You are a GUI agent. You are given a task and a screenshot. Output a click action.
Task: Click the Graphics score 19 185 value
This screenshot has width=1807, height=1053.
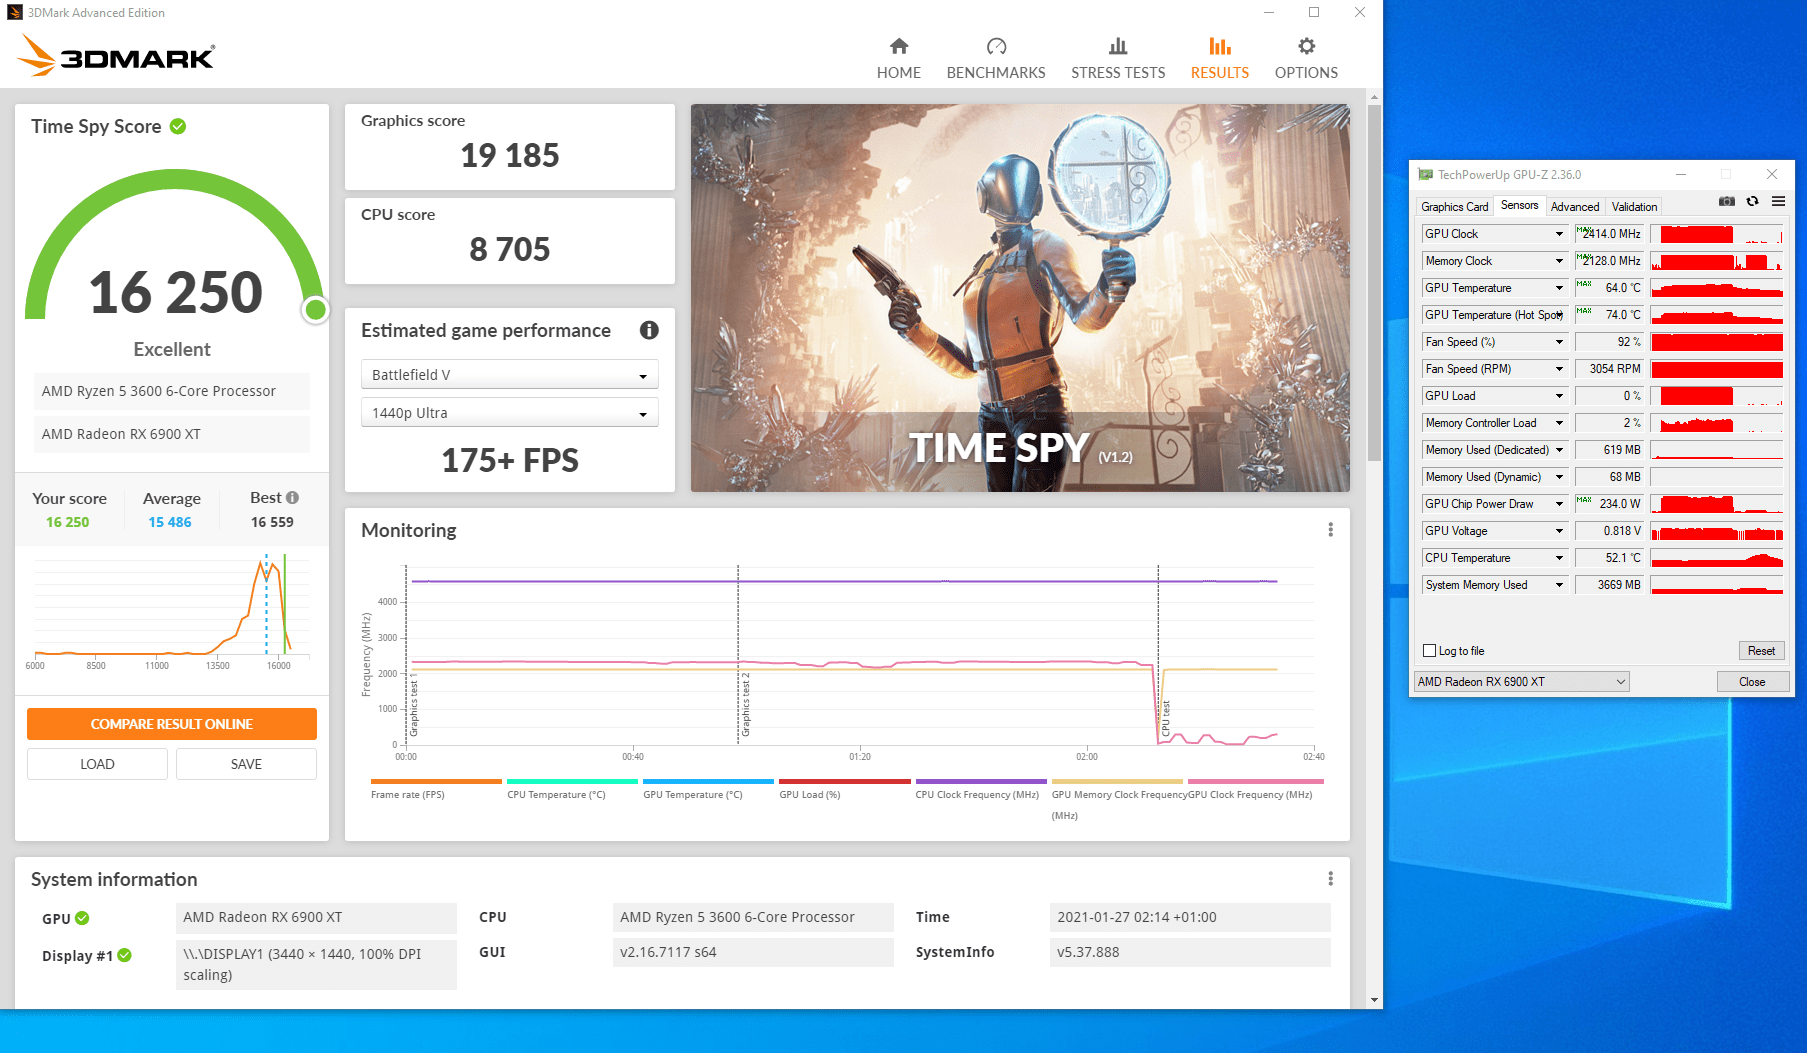click(510, 155)
